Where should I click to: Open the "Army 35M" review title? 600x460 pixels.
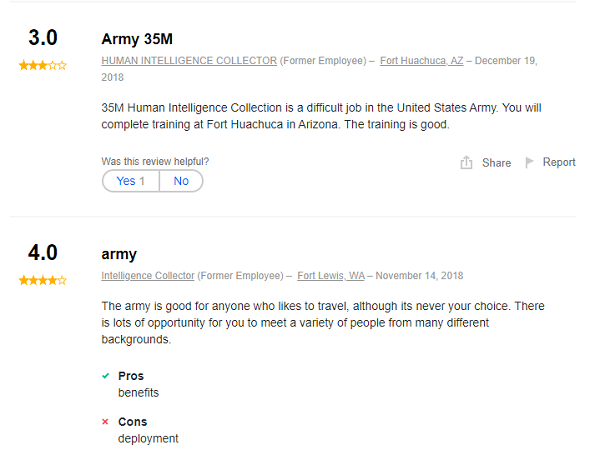pyautogui.click(x=137, y=39)
